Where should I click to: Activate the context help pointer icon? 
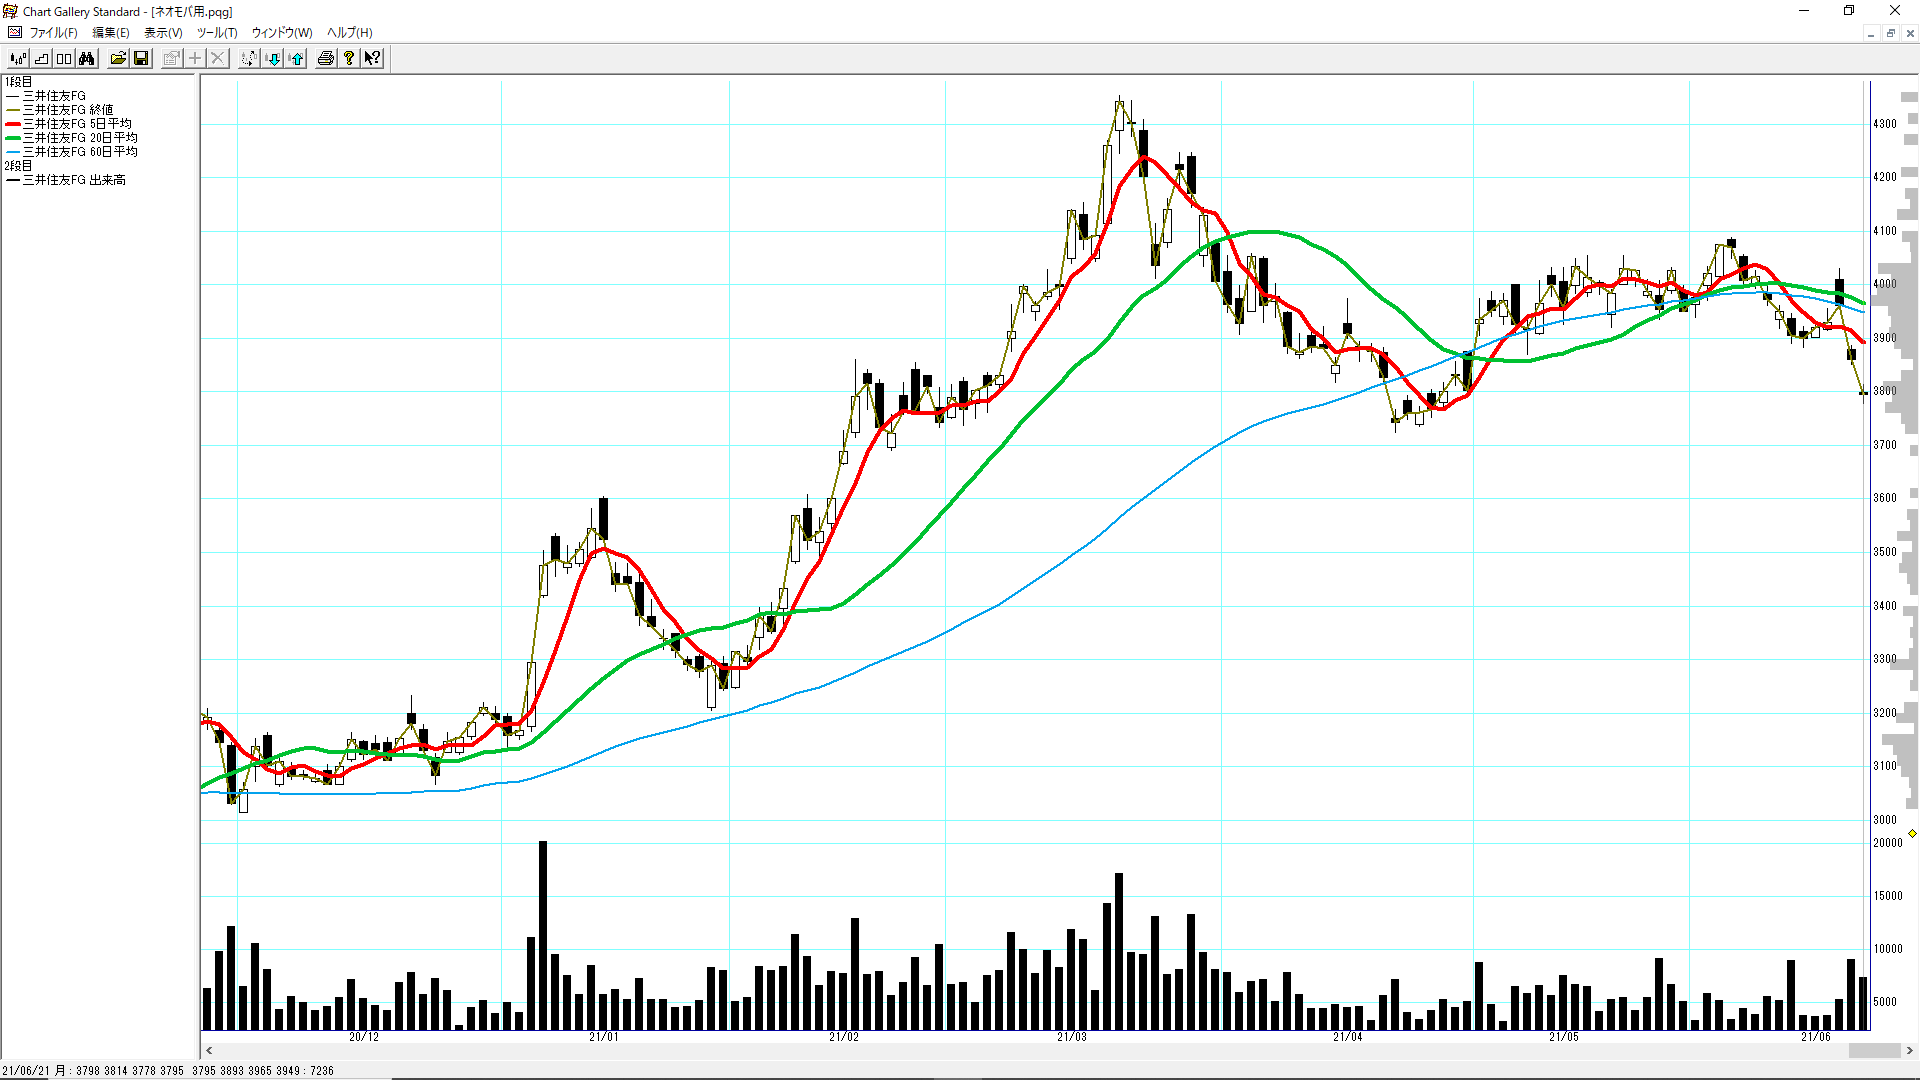pyautogui.click(x=372, y=59)
